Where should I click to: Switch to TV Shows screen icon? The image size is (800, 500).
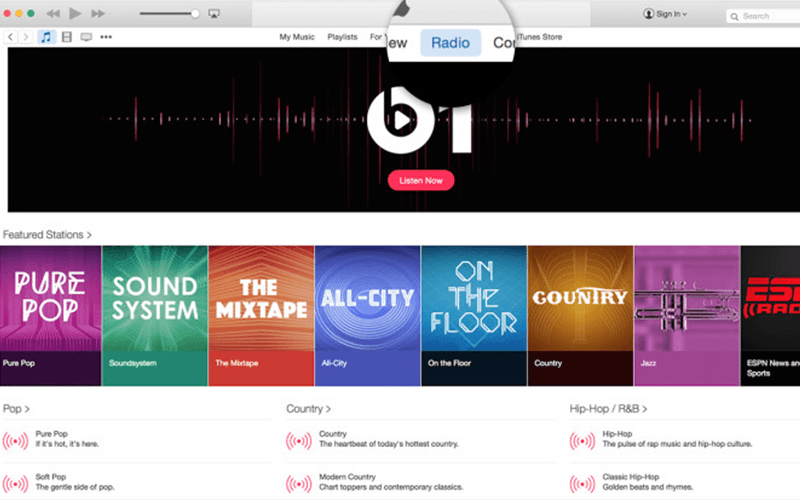[86, 37]
